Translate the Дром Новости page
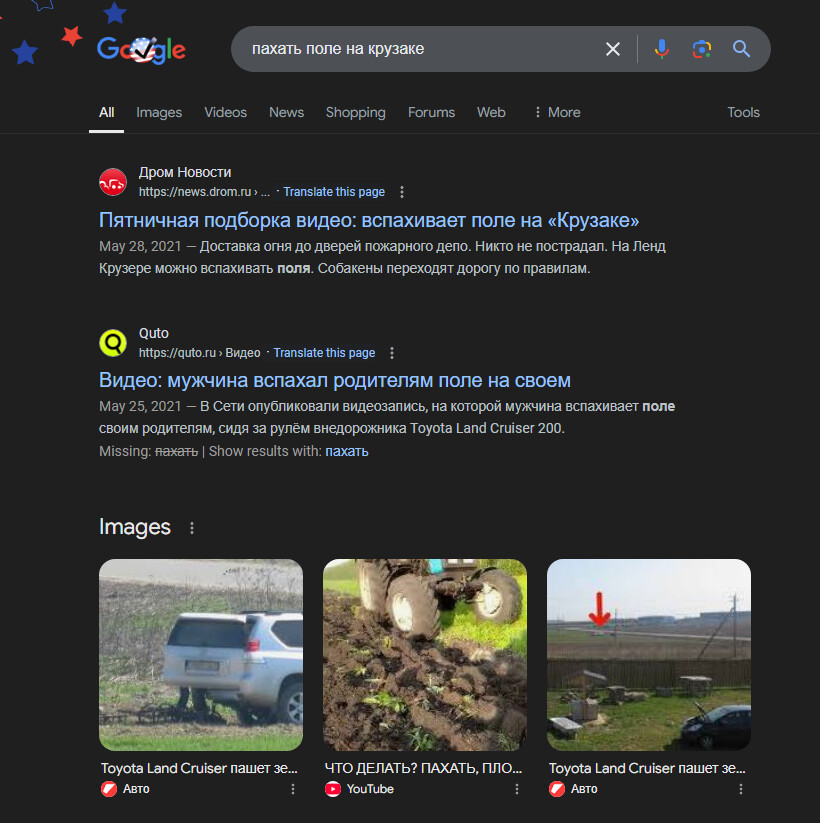 [334, 192]
